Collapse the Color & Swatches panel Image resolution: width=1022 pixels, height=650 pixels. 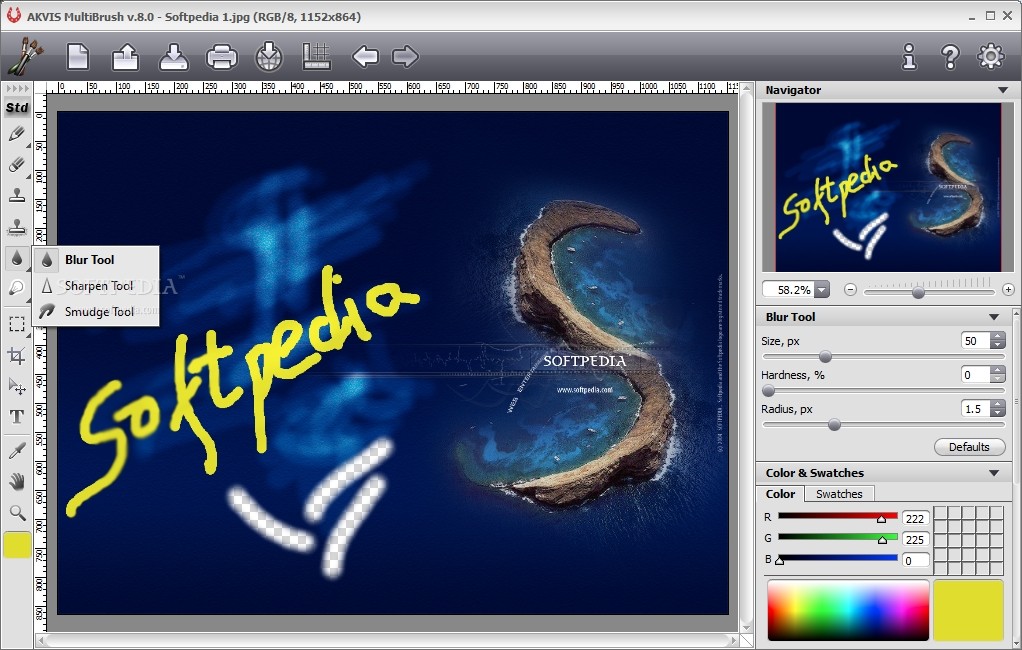click(994, 473)
